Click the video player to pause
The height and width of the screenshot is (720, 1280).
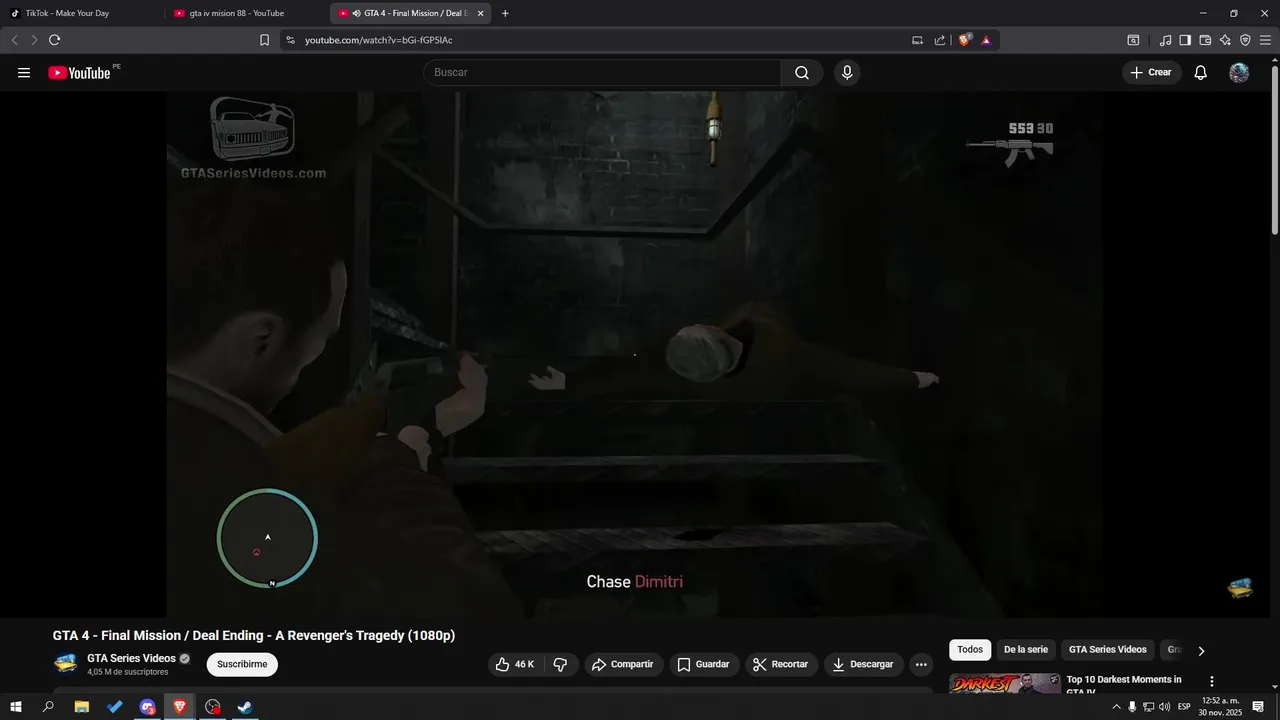(x=634, y=355)
